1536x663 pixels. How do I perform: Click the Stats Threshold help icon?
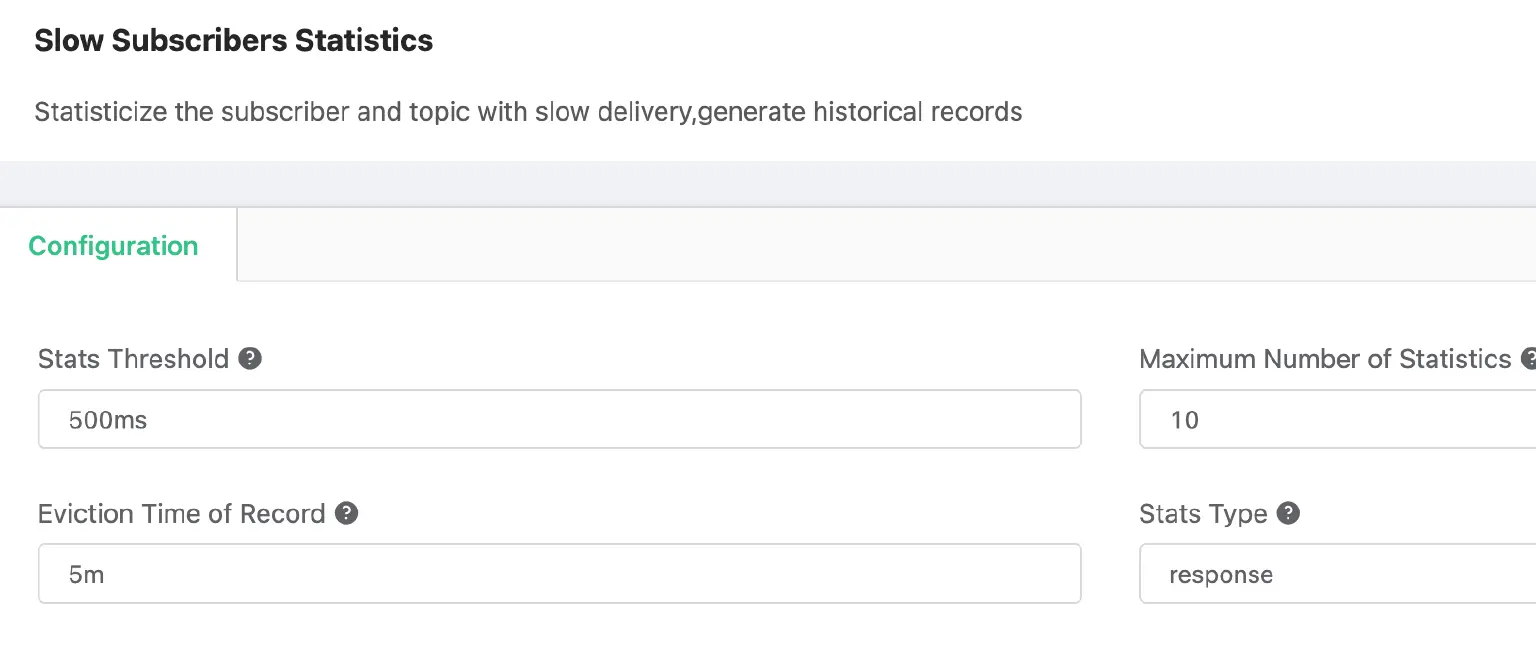250,358
